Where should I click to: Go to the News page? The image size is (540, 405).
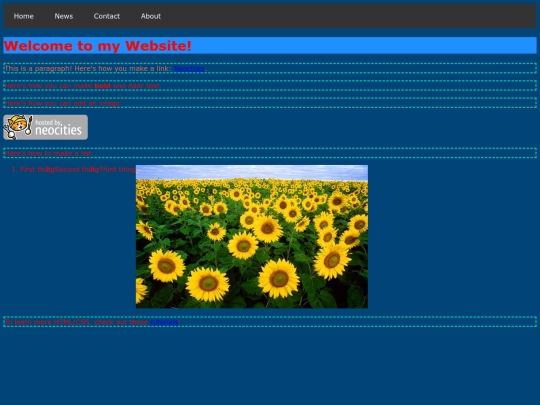[64, 16]
